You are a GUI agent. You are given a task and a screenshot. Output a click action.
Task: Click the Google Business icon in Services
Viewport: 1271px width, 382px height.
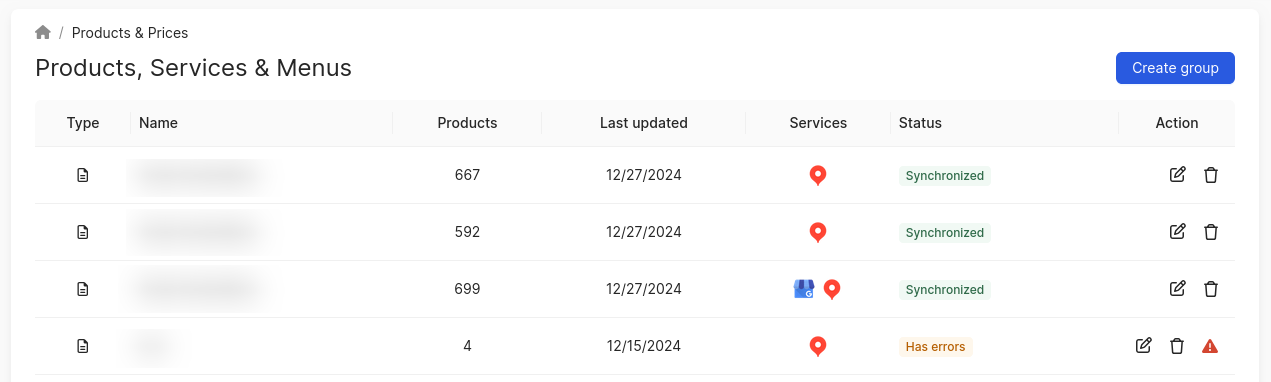(803, 289)
